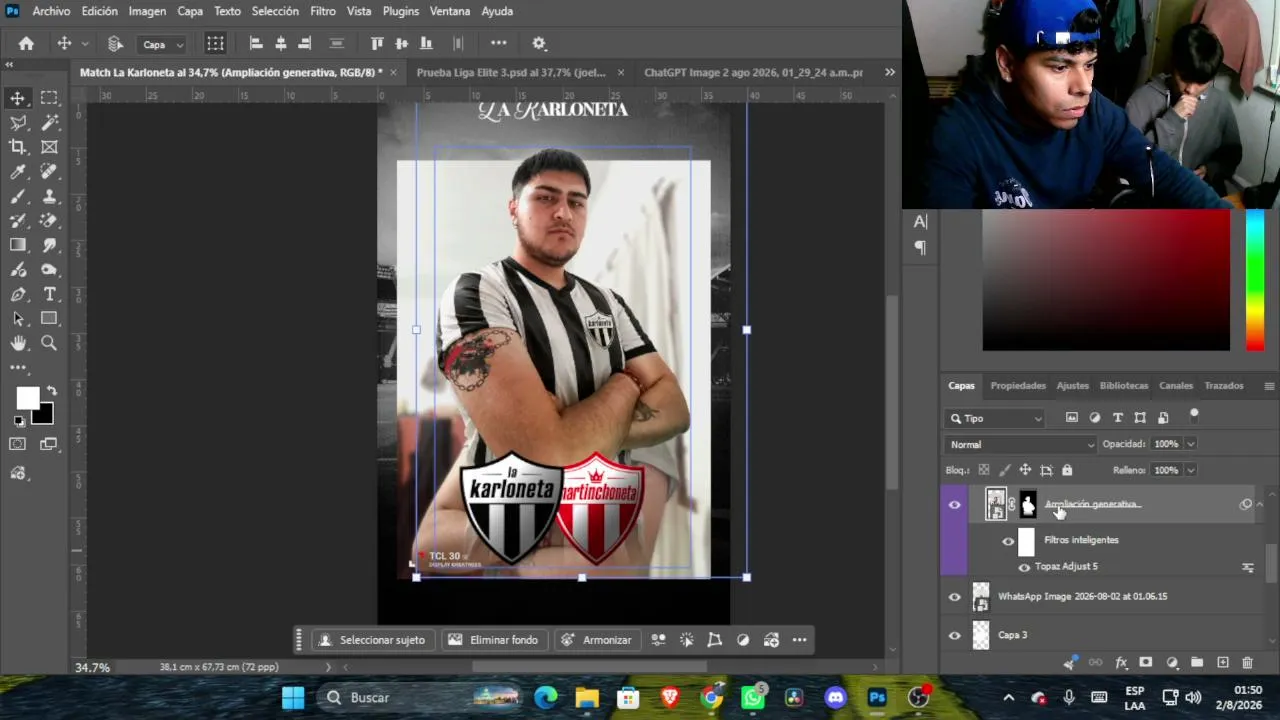
Task: Open the Layers panel menu
Action: pyautogui.click(x=1269, y=386)
